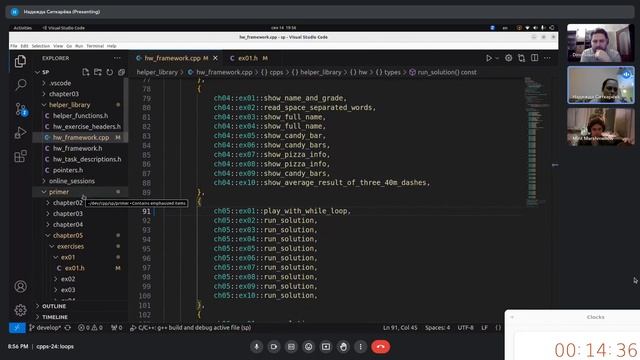Open the Explorer view in activity bar

click(x=20, y=61)
